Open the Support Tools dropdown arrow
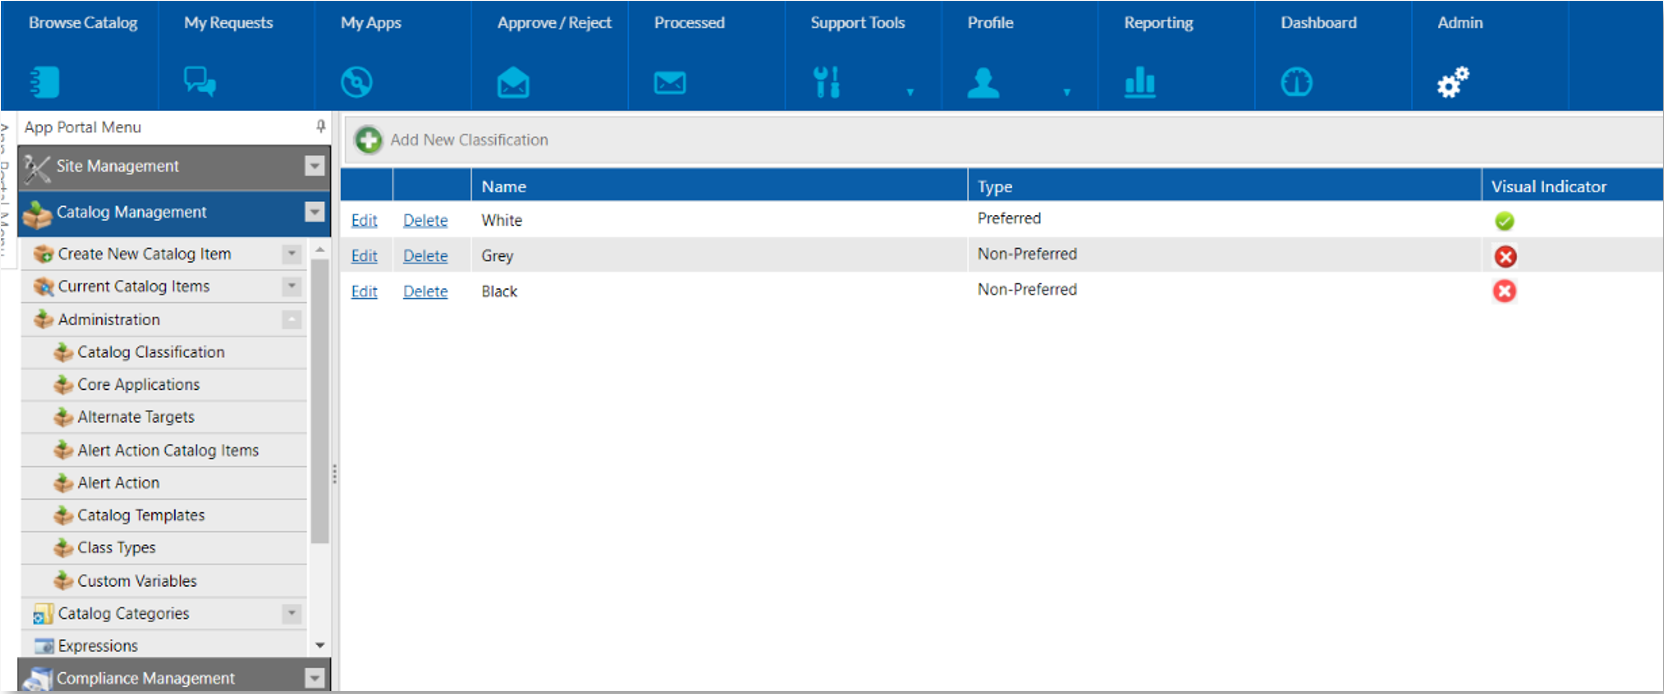The height and width of the screenshot is (694, 1664). 910,92
